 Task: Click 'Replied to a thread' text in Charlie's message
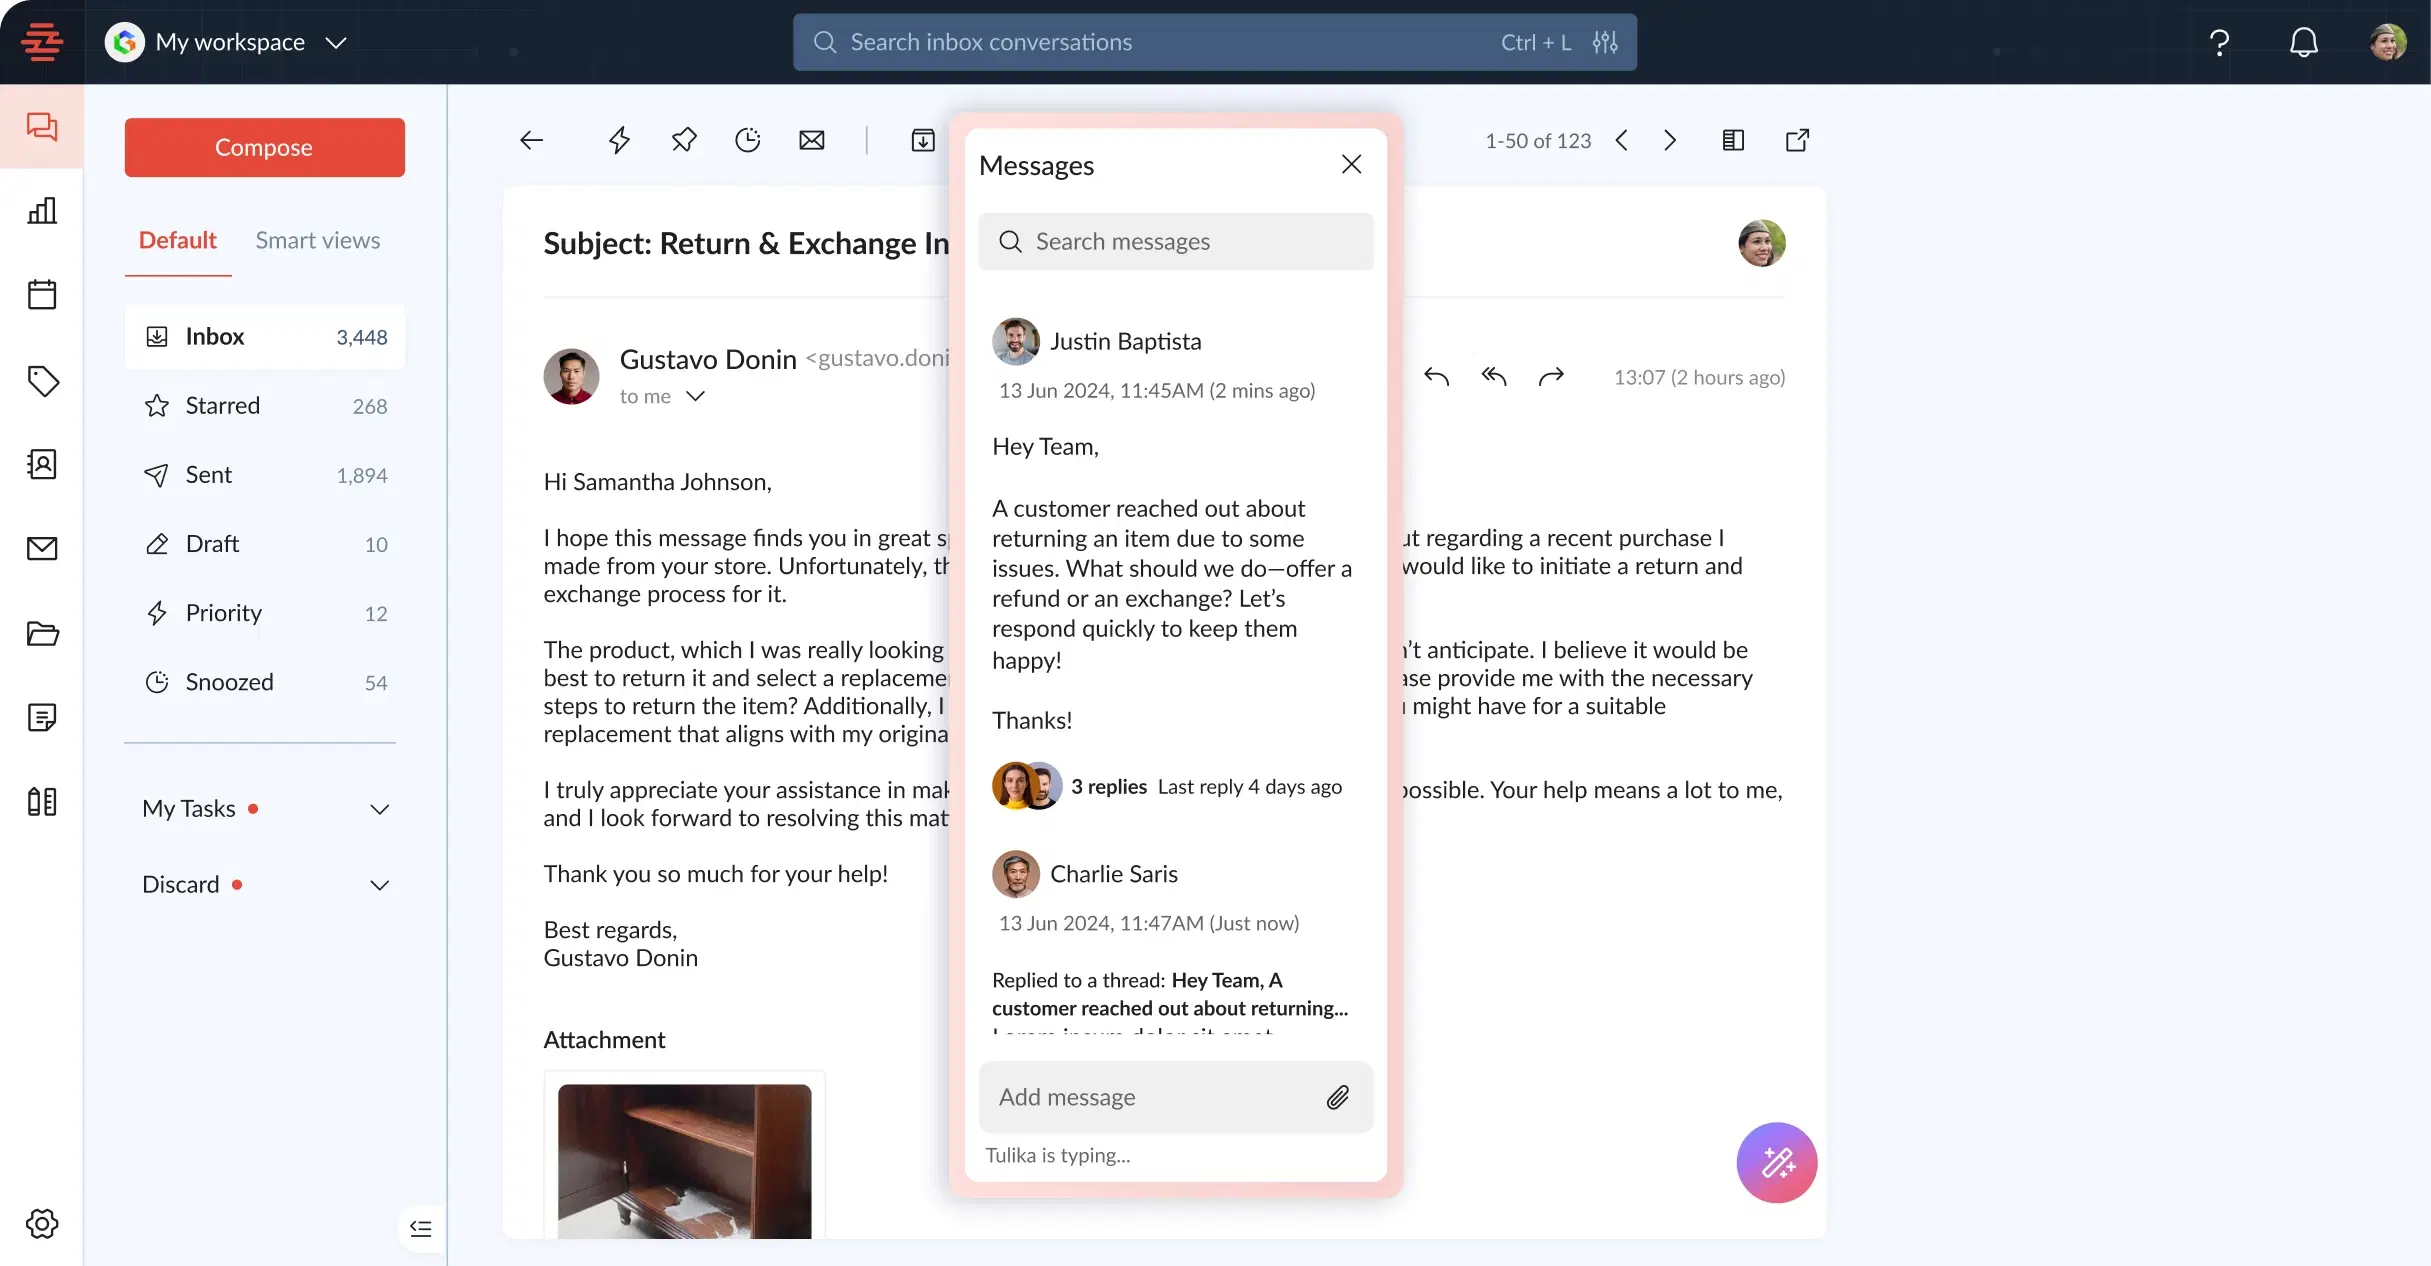1079,980
